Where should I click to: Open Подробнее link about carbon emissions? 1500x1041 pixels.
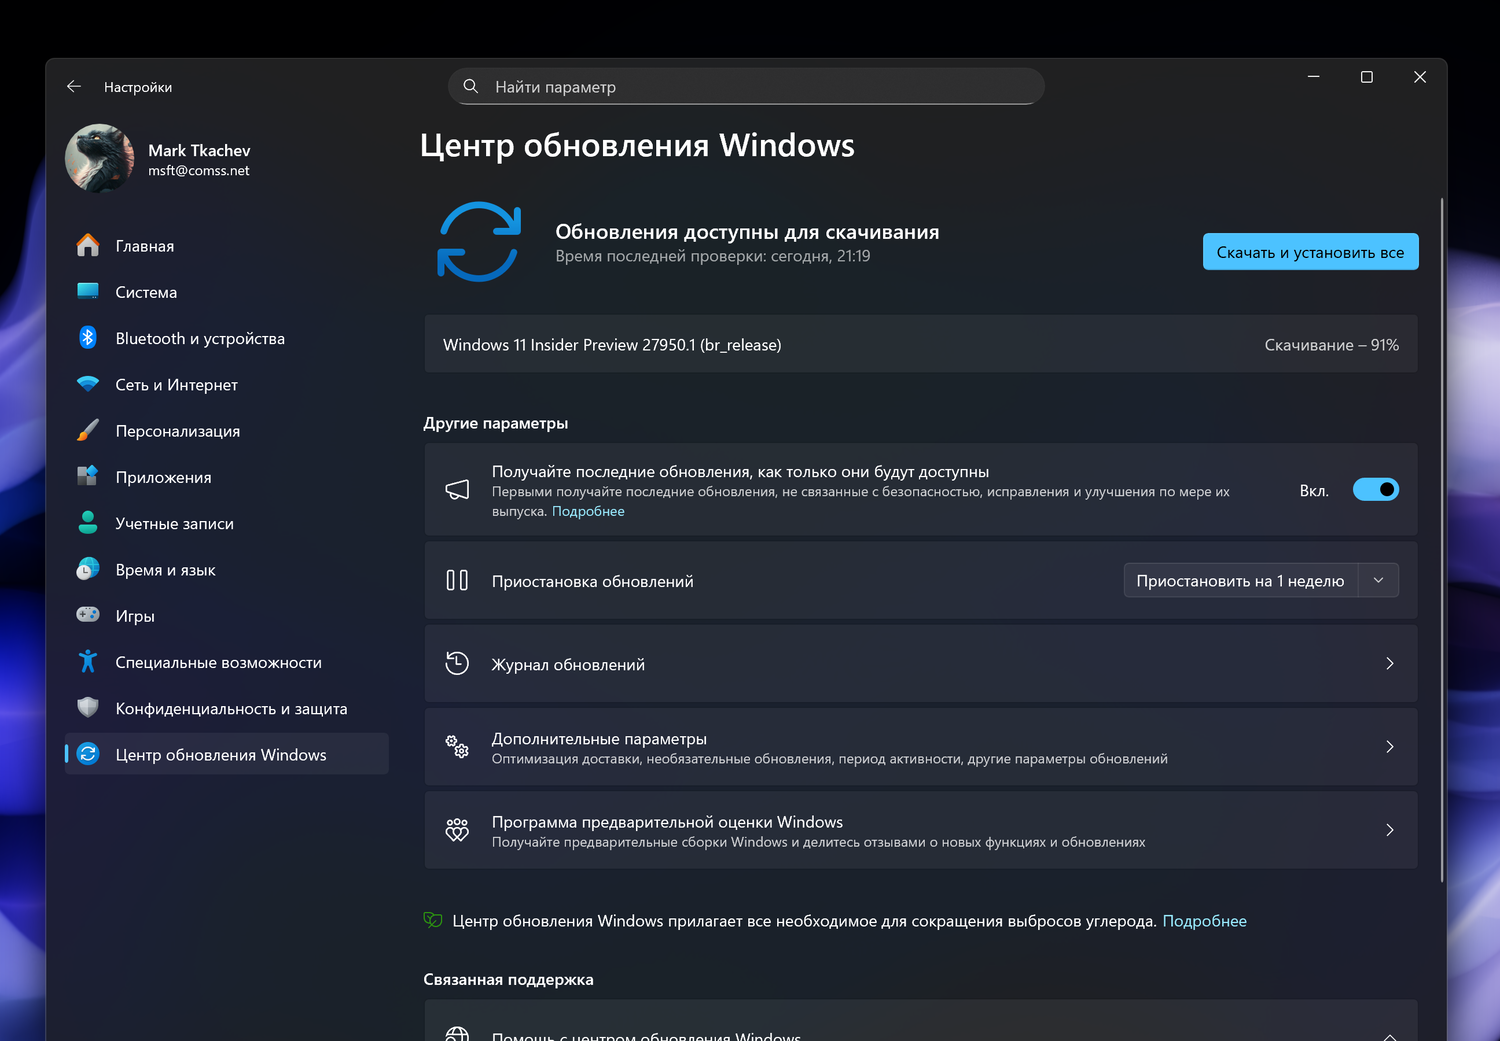click(1205, 920)
